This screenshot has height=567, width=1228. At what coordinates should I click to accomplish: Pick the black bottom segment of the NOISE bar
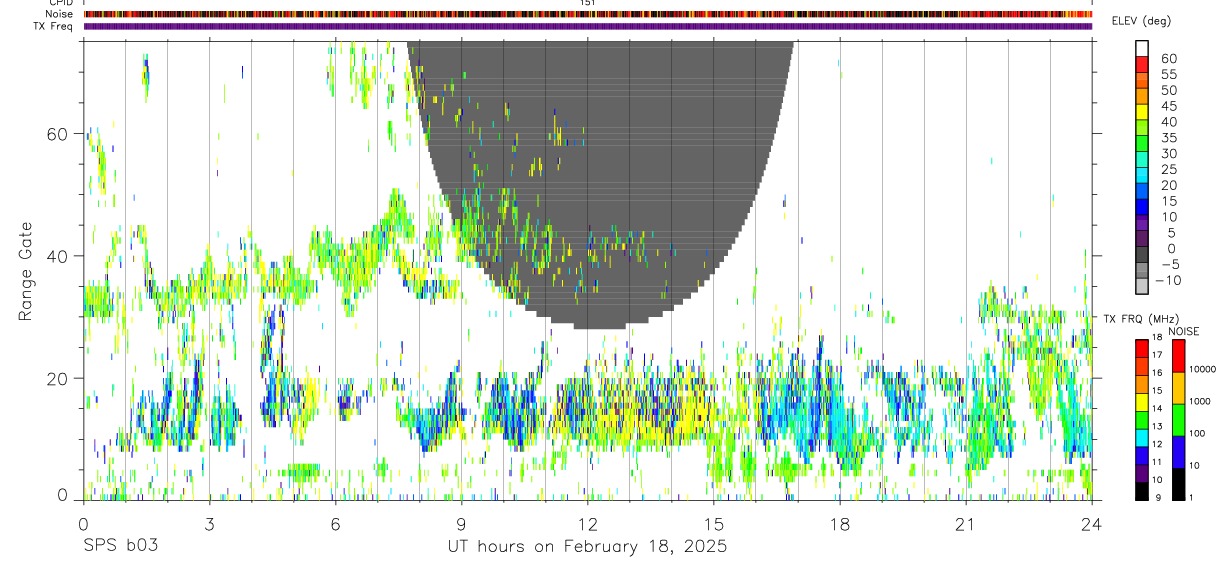(x=1177, y=484)
